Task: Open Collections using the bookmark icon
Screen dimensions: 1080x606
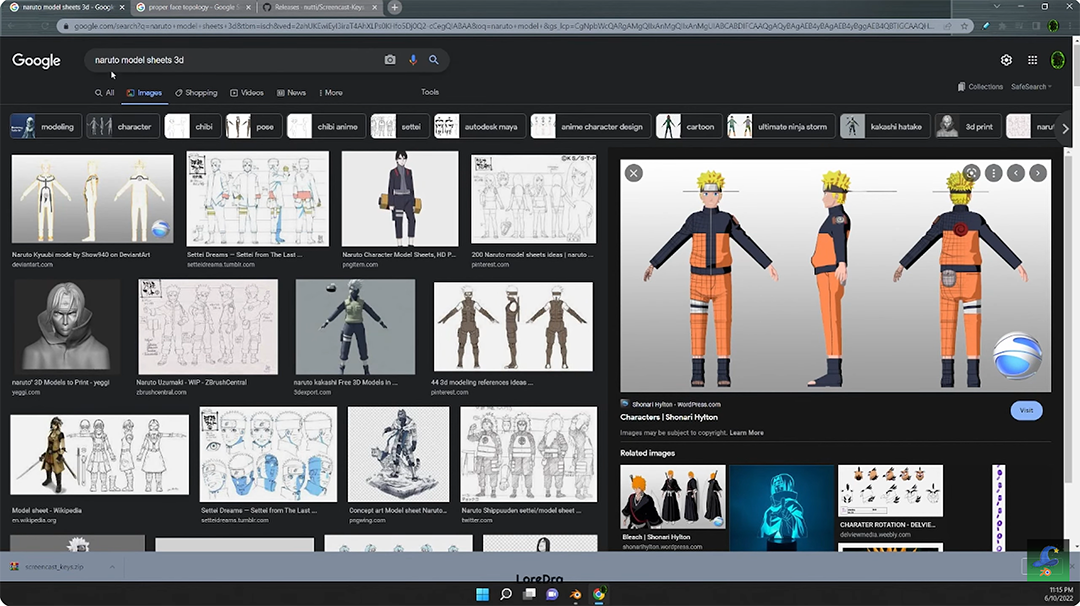Action: pyautogui.click(x=961, y=87)
